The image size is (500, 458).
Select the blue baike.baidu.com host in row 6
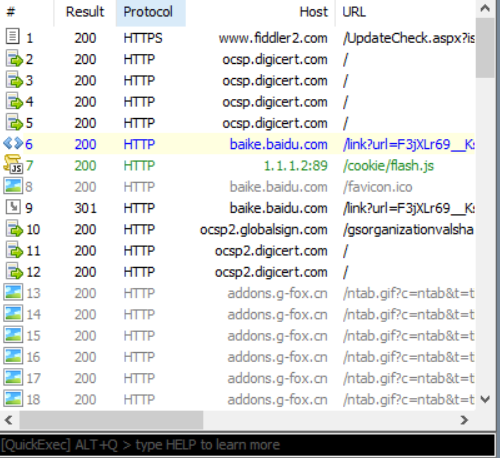[x=279, y=144]
